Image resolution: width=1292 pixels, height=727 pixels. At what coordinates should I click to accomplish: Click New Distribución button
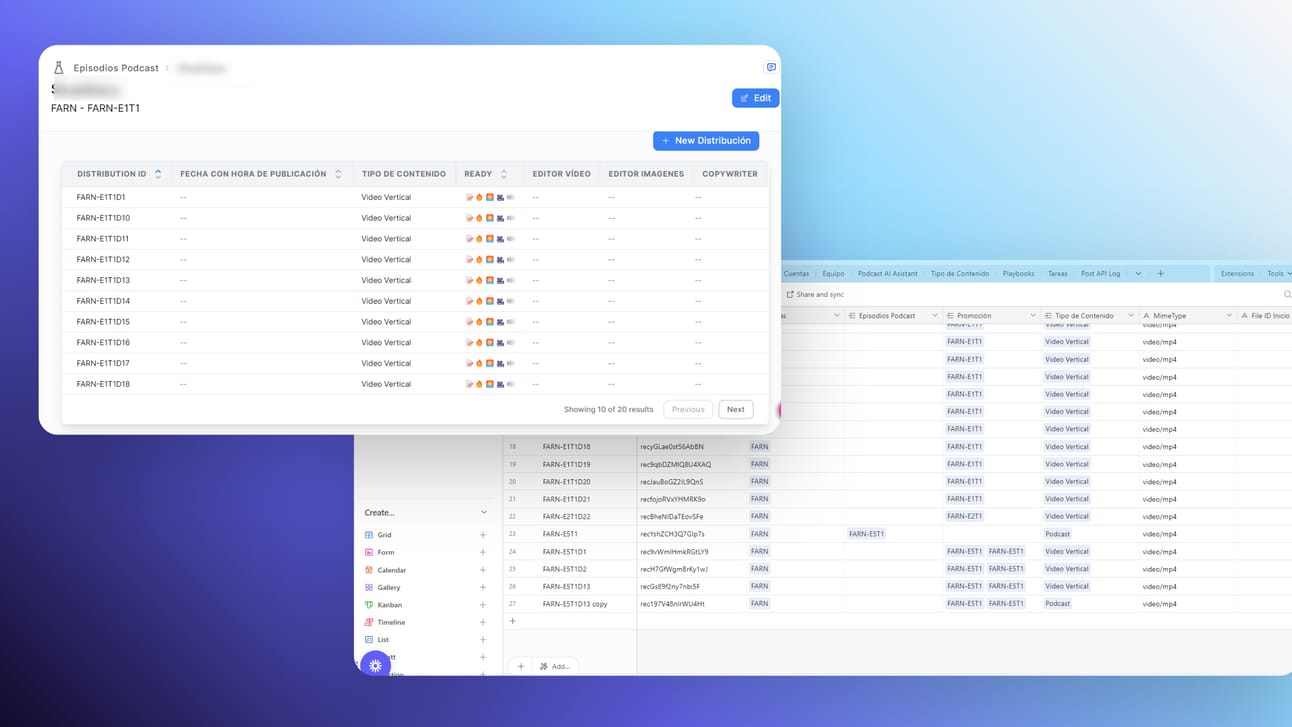click(x=706, y=141)
